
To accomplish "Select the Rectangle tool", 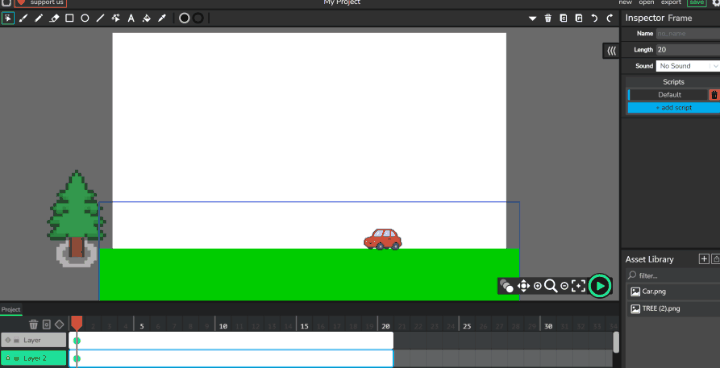I will click(x=69, y=18).
